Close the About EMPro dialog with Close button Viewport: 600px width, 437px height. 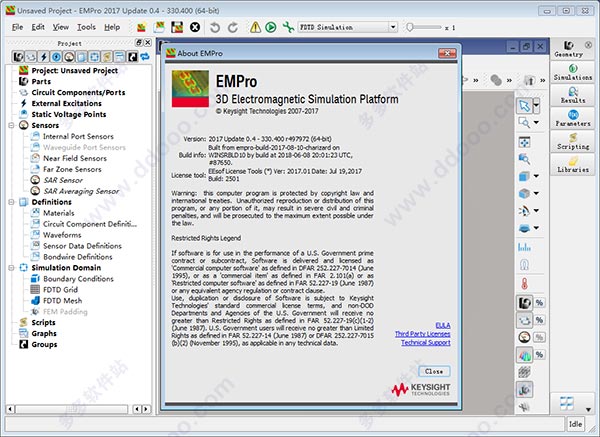[434, 371]
